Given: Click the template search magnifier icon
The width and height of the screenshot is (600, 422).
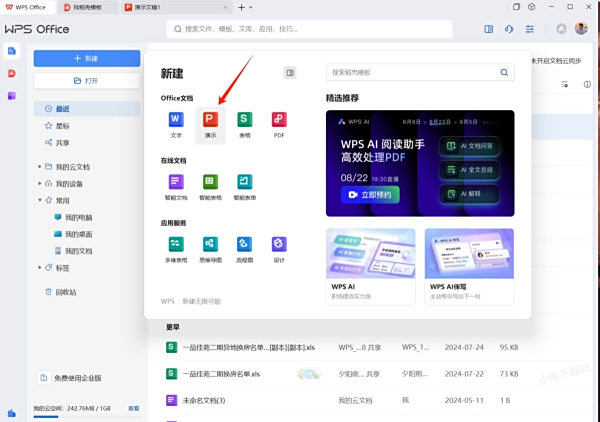Looking at the screenshot, I should coord(504,72).
